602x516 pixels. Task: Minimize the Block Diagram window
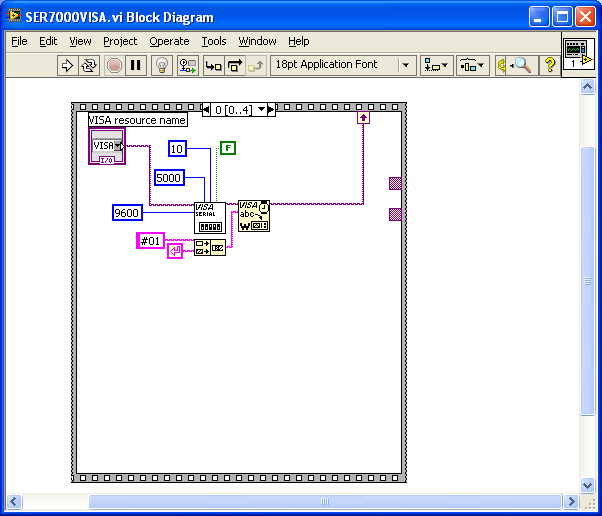coord(539,17)
